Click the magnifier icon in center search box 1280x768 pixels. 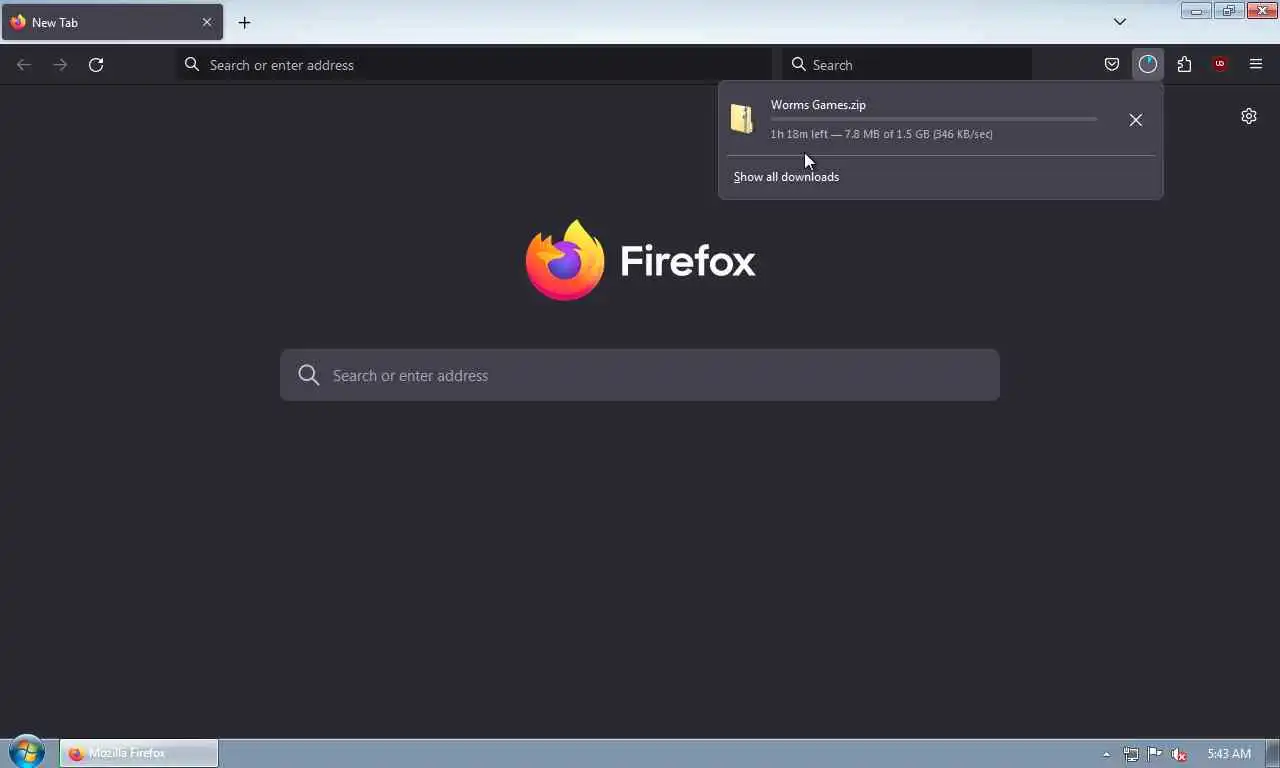tap(309, 375)
